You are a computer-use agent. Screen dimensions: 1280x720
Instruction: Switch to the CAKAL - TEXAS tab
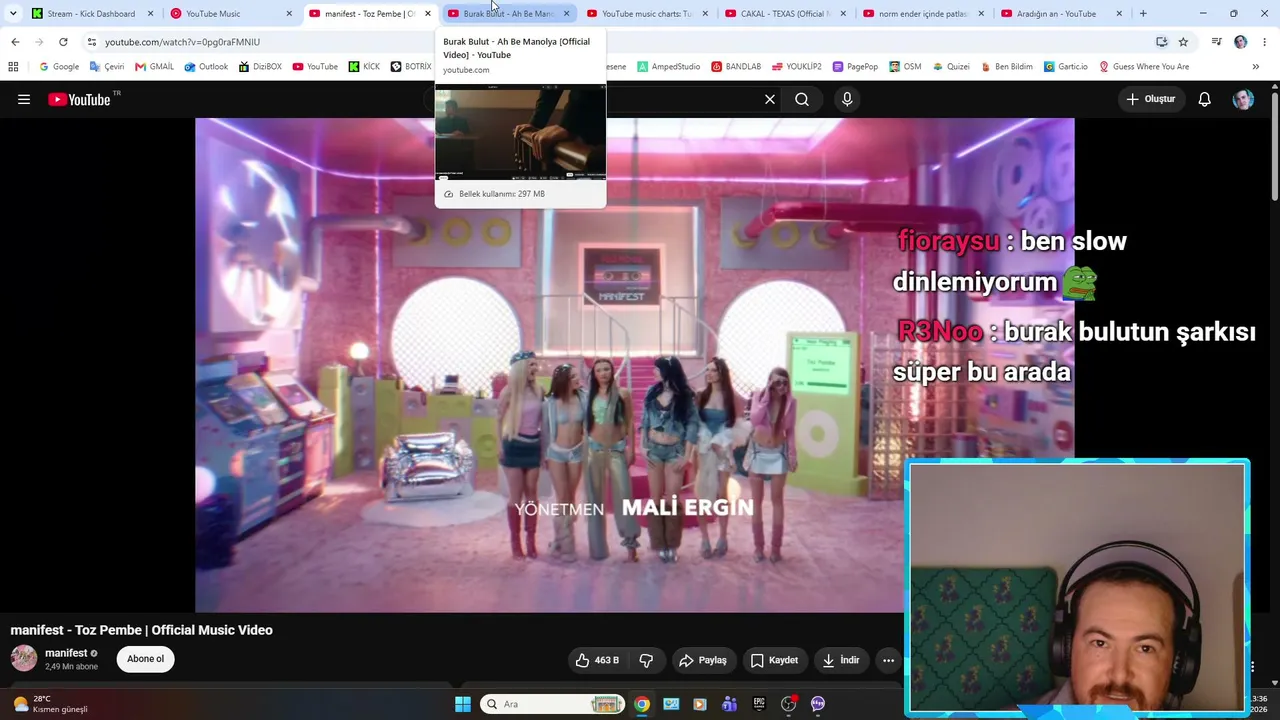coord(785,14)
